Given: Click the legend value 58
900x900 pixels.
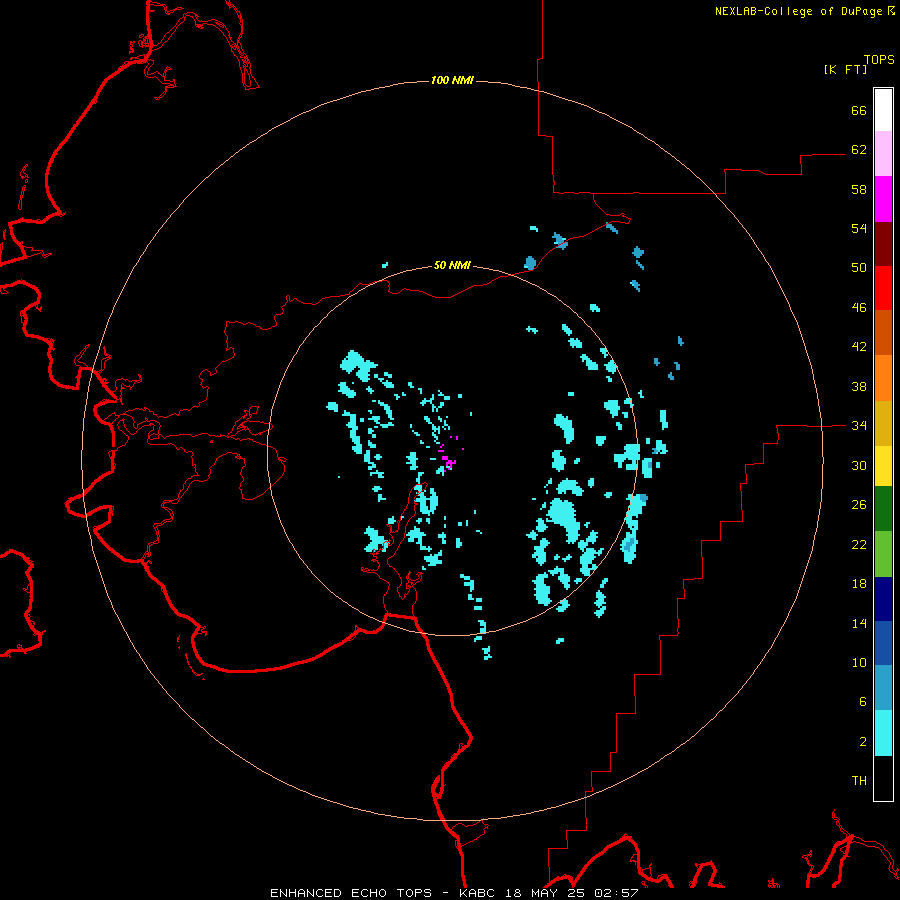Looking at the screenshot, I should pyautogui.click(x=859, y=189).
